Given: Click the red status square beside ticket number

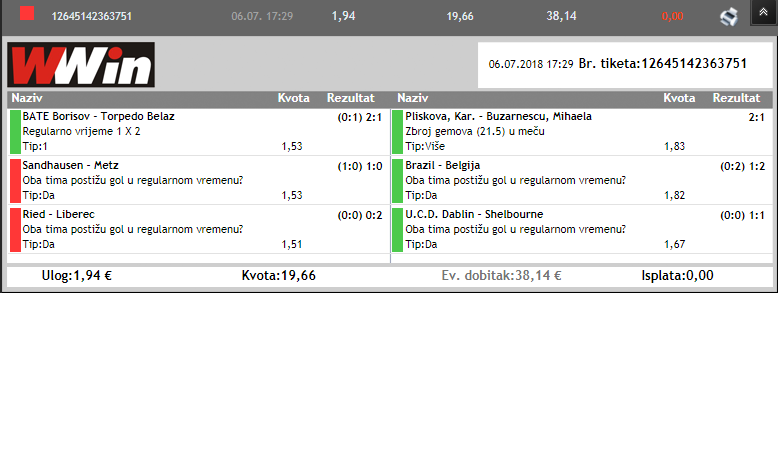Looking at the screenshot, I should click(27, 13).
